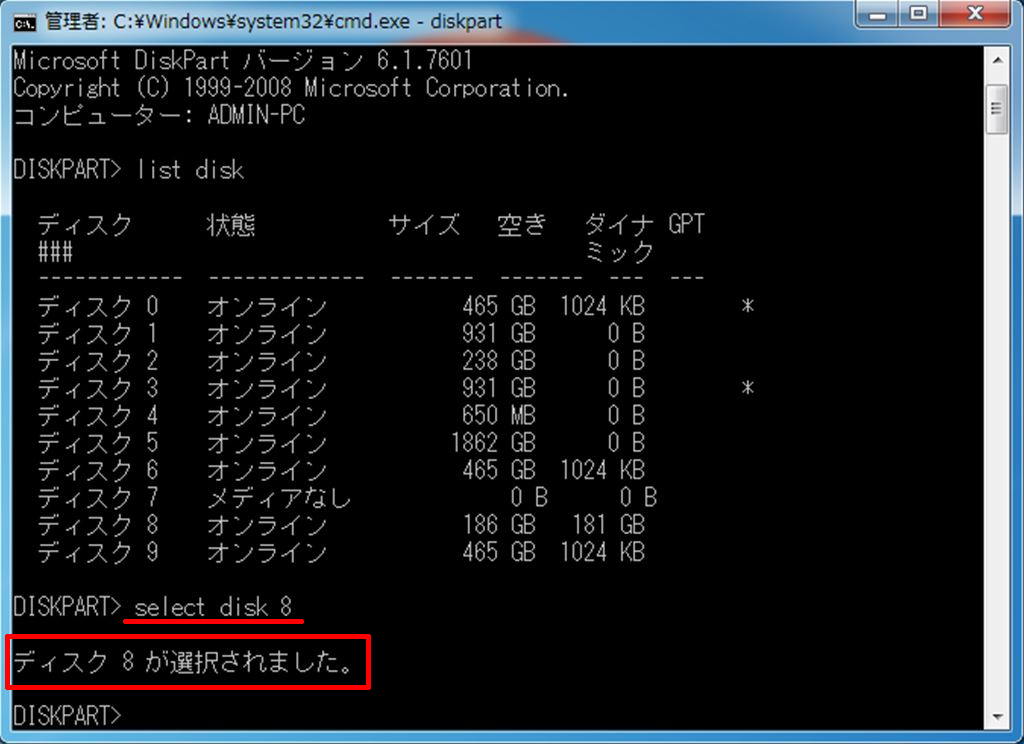Click the メディアなし status on disk 7

click(x=280, y=498)
